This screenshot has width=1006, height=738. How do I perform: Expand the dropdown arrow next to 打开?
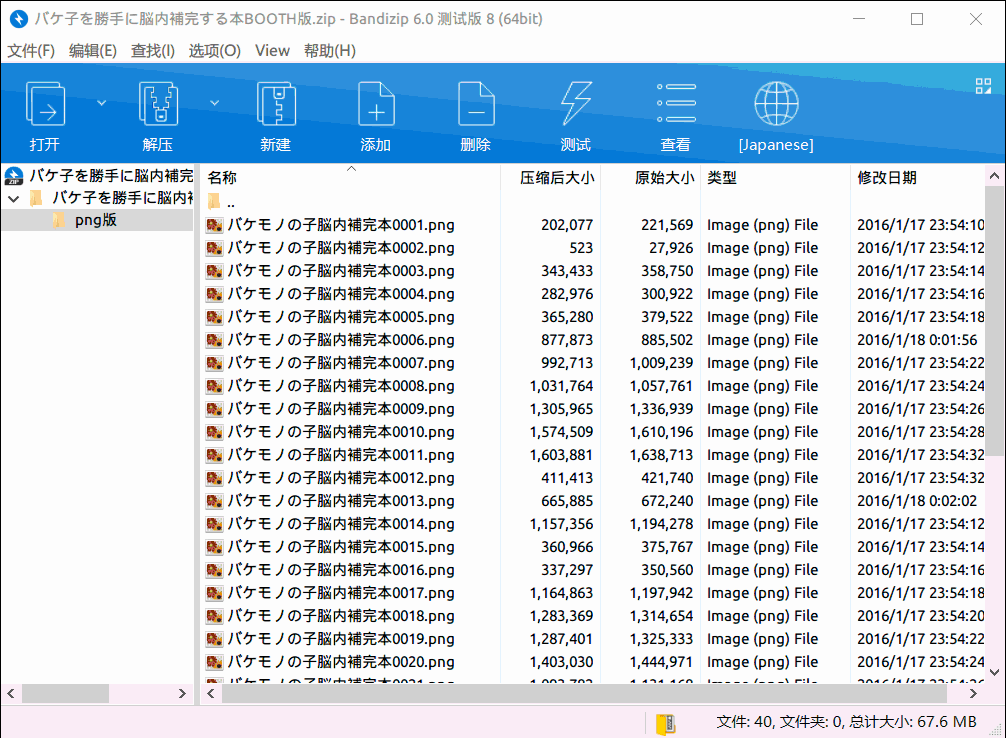pos(101,103)
